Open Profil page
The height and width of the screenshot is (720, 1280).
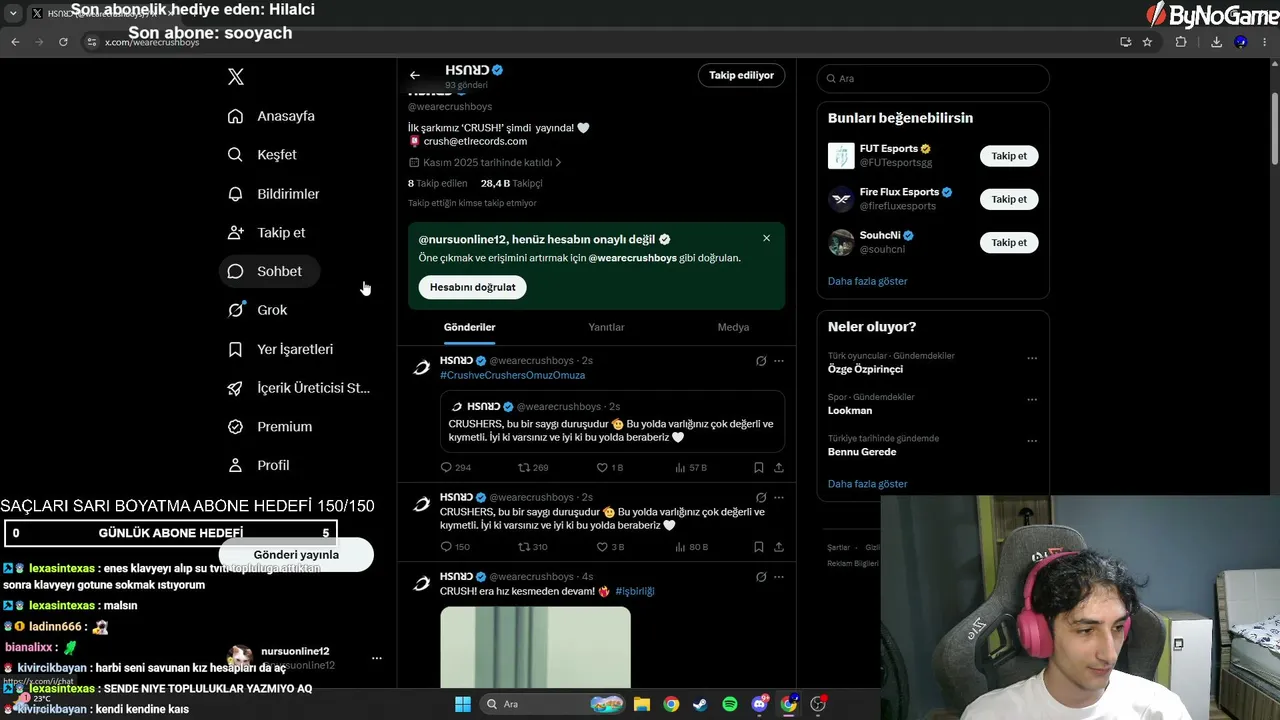tap(259, 466)
